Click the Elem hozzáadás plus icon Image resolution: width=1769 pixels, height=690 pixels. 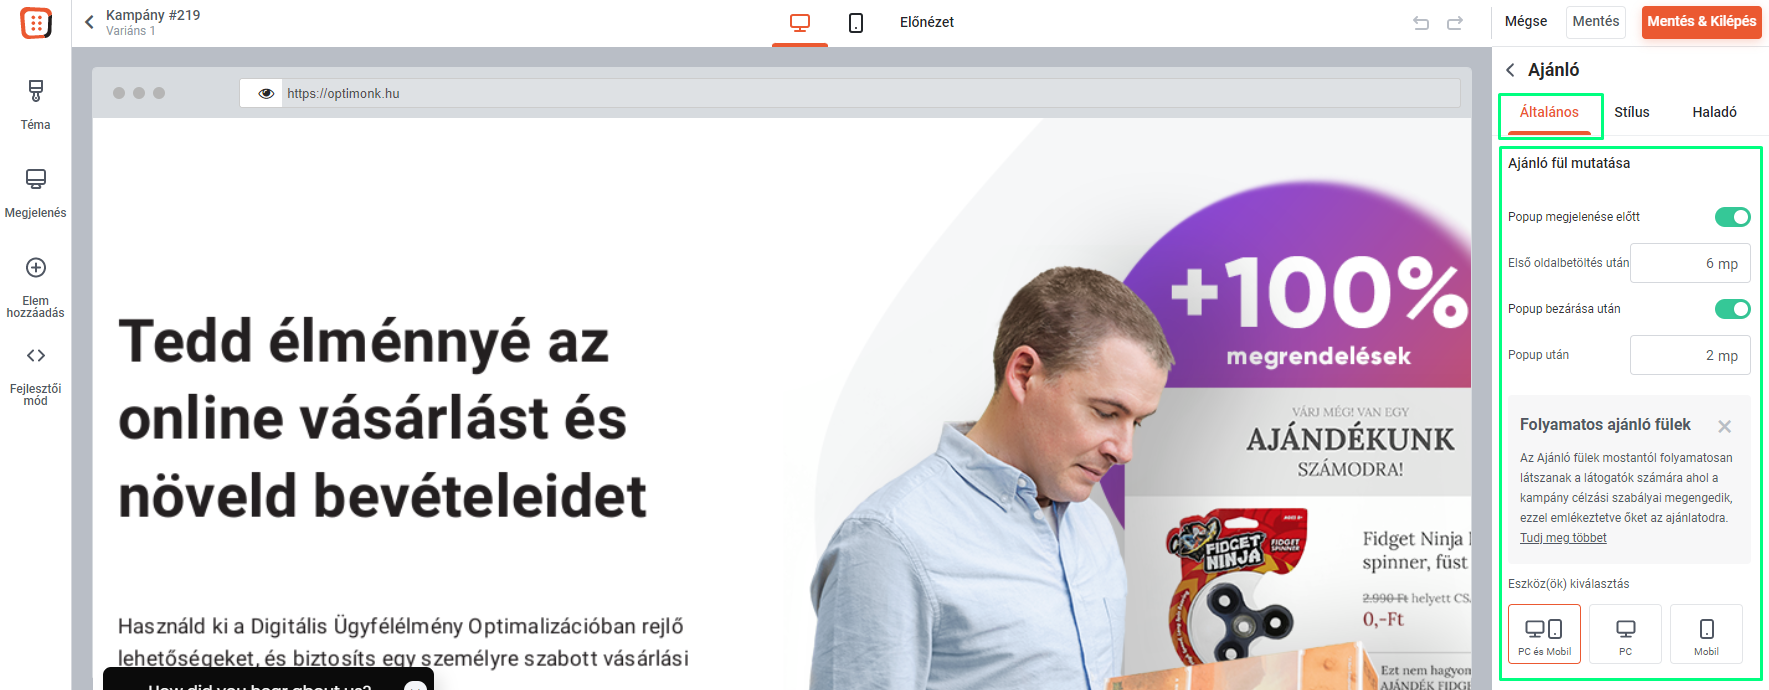point(36,268)
